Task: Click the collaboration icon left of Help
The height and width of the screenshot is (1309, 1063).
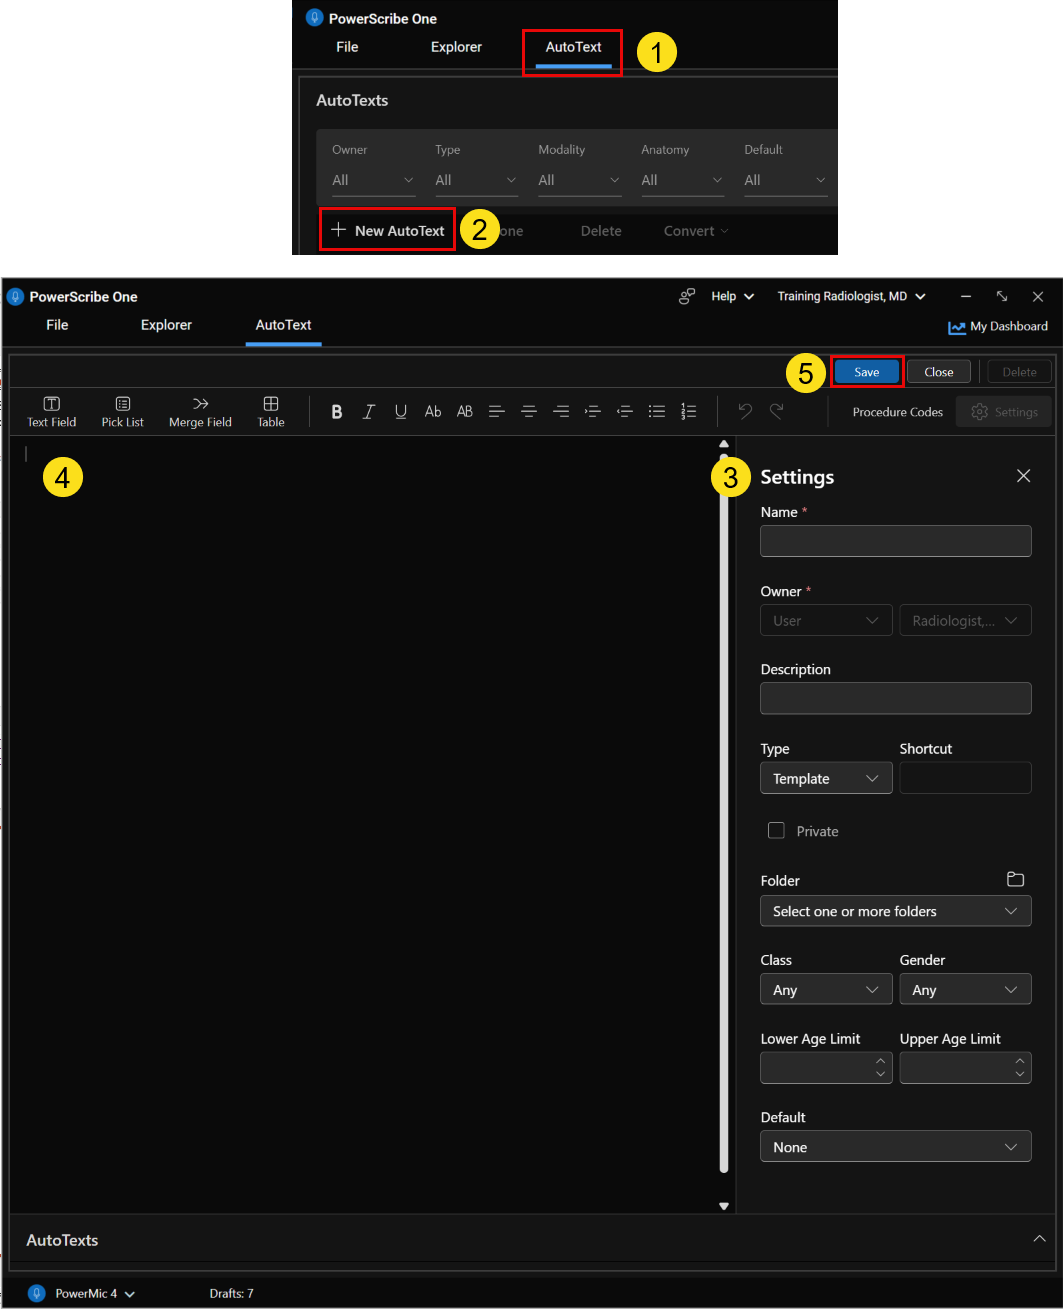Action: (x=687, y=296)
